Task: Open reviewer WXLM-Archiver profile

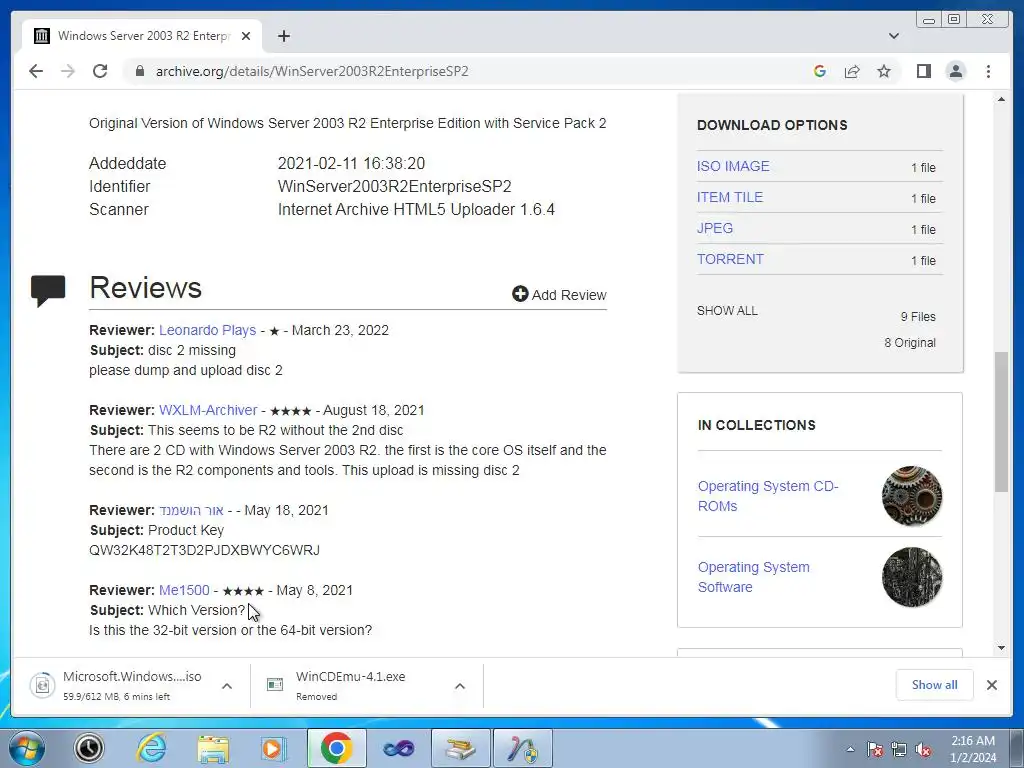Action: point(208,410)
